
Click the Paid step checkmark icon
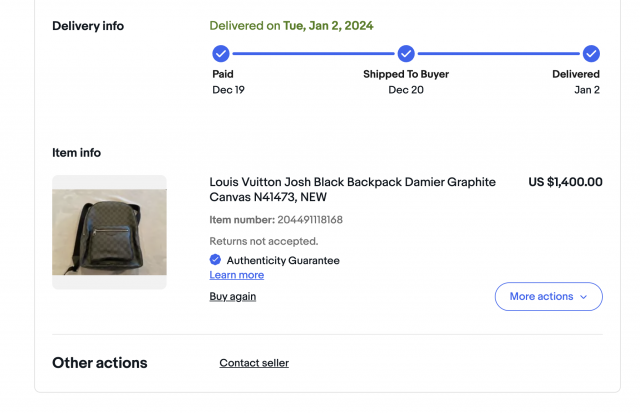coord(221,53)
